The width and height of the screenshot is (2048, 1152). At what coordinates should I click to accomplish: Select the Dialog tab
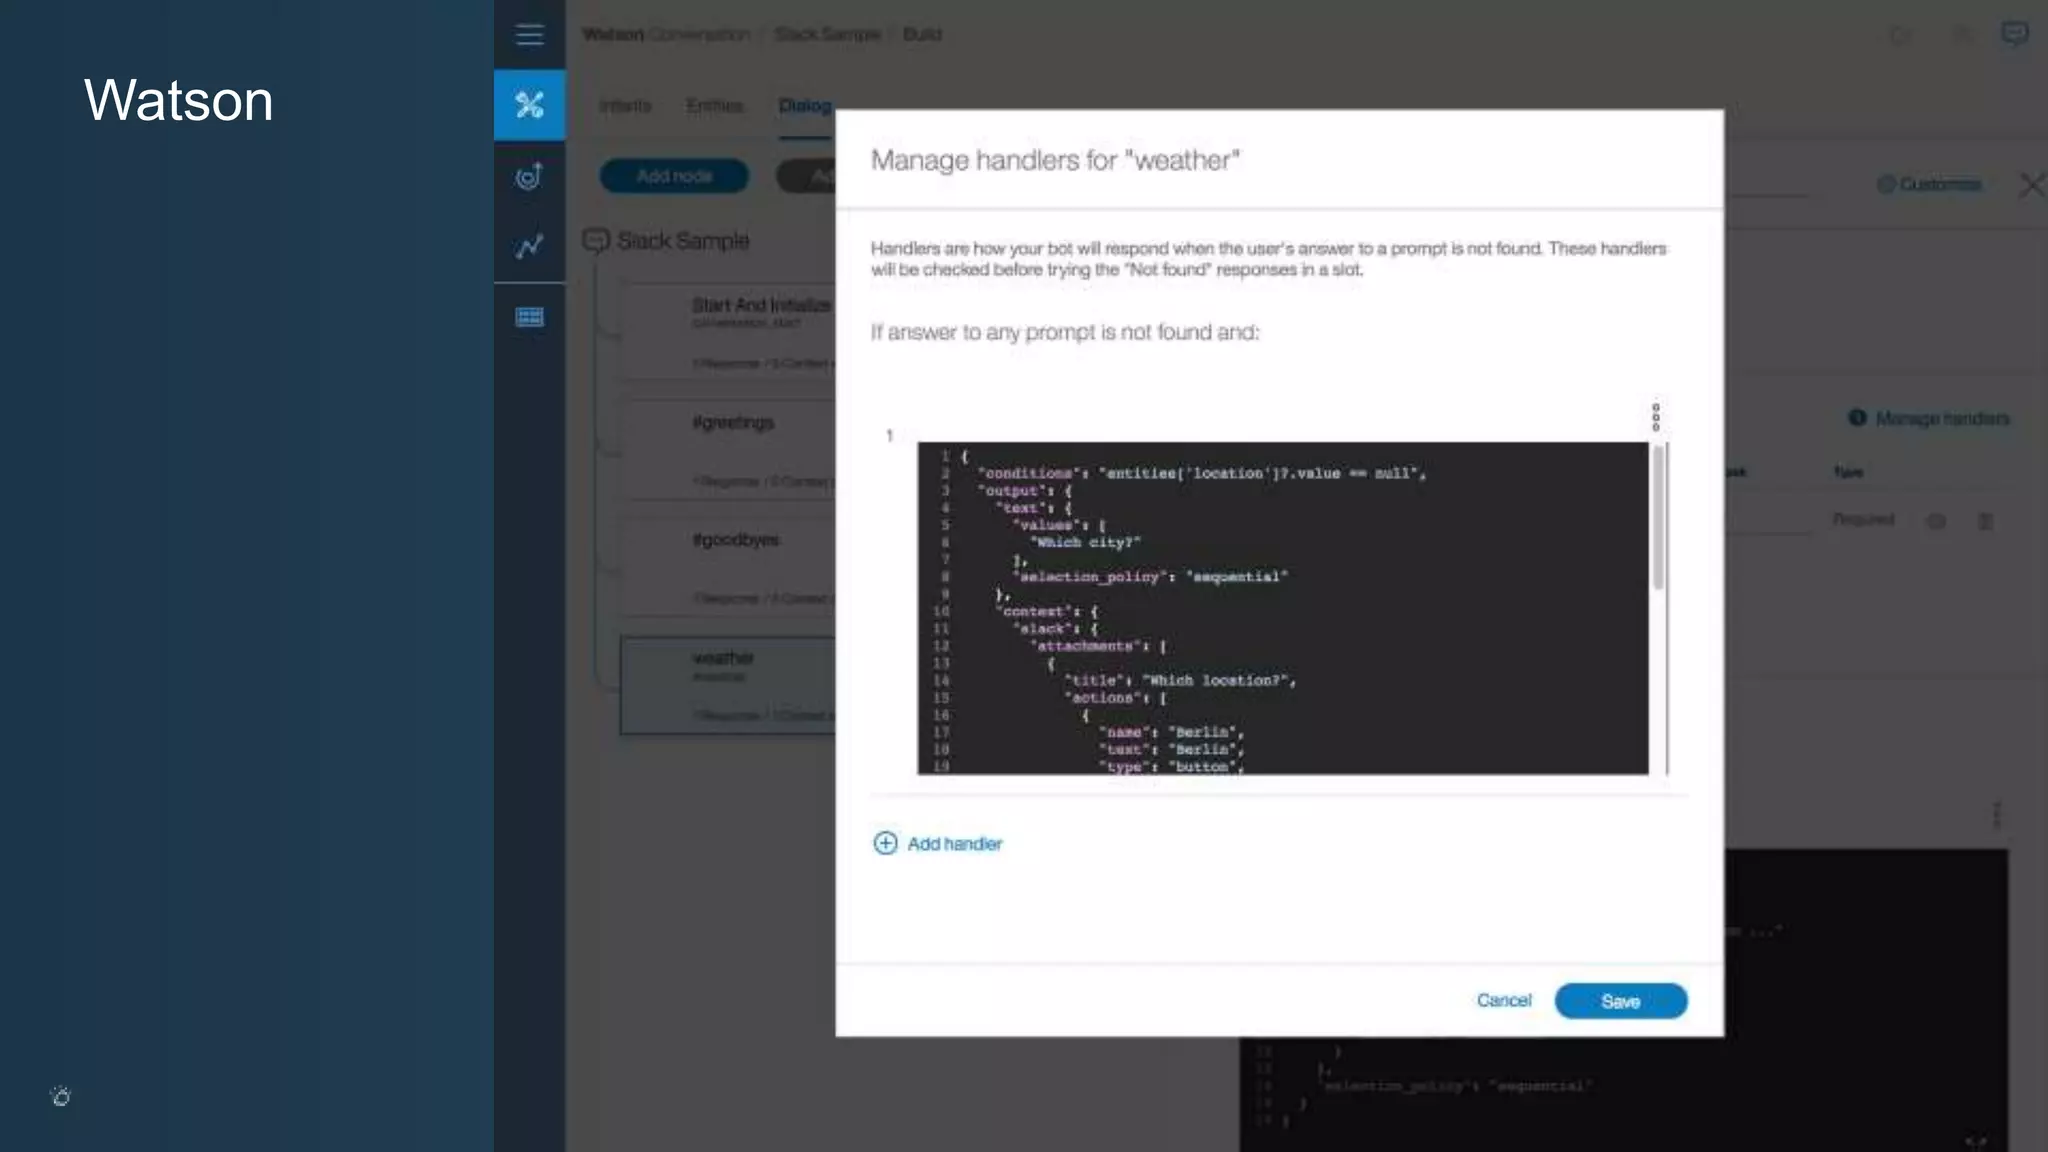(804, 106)
